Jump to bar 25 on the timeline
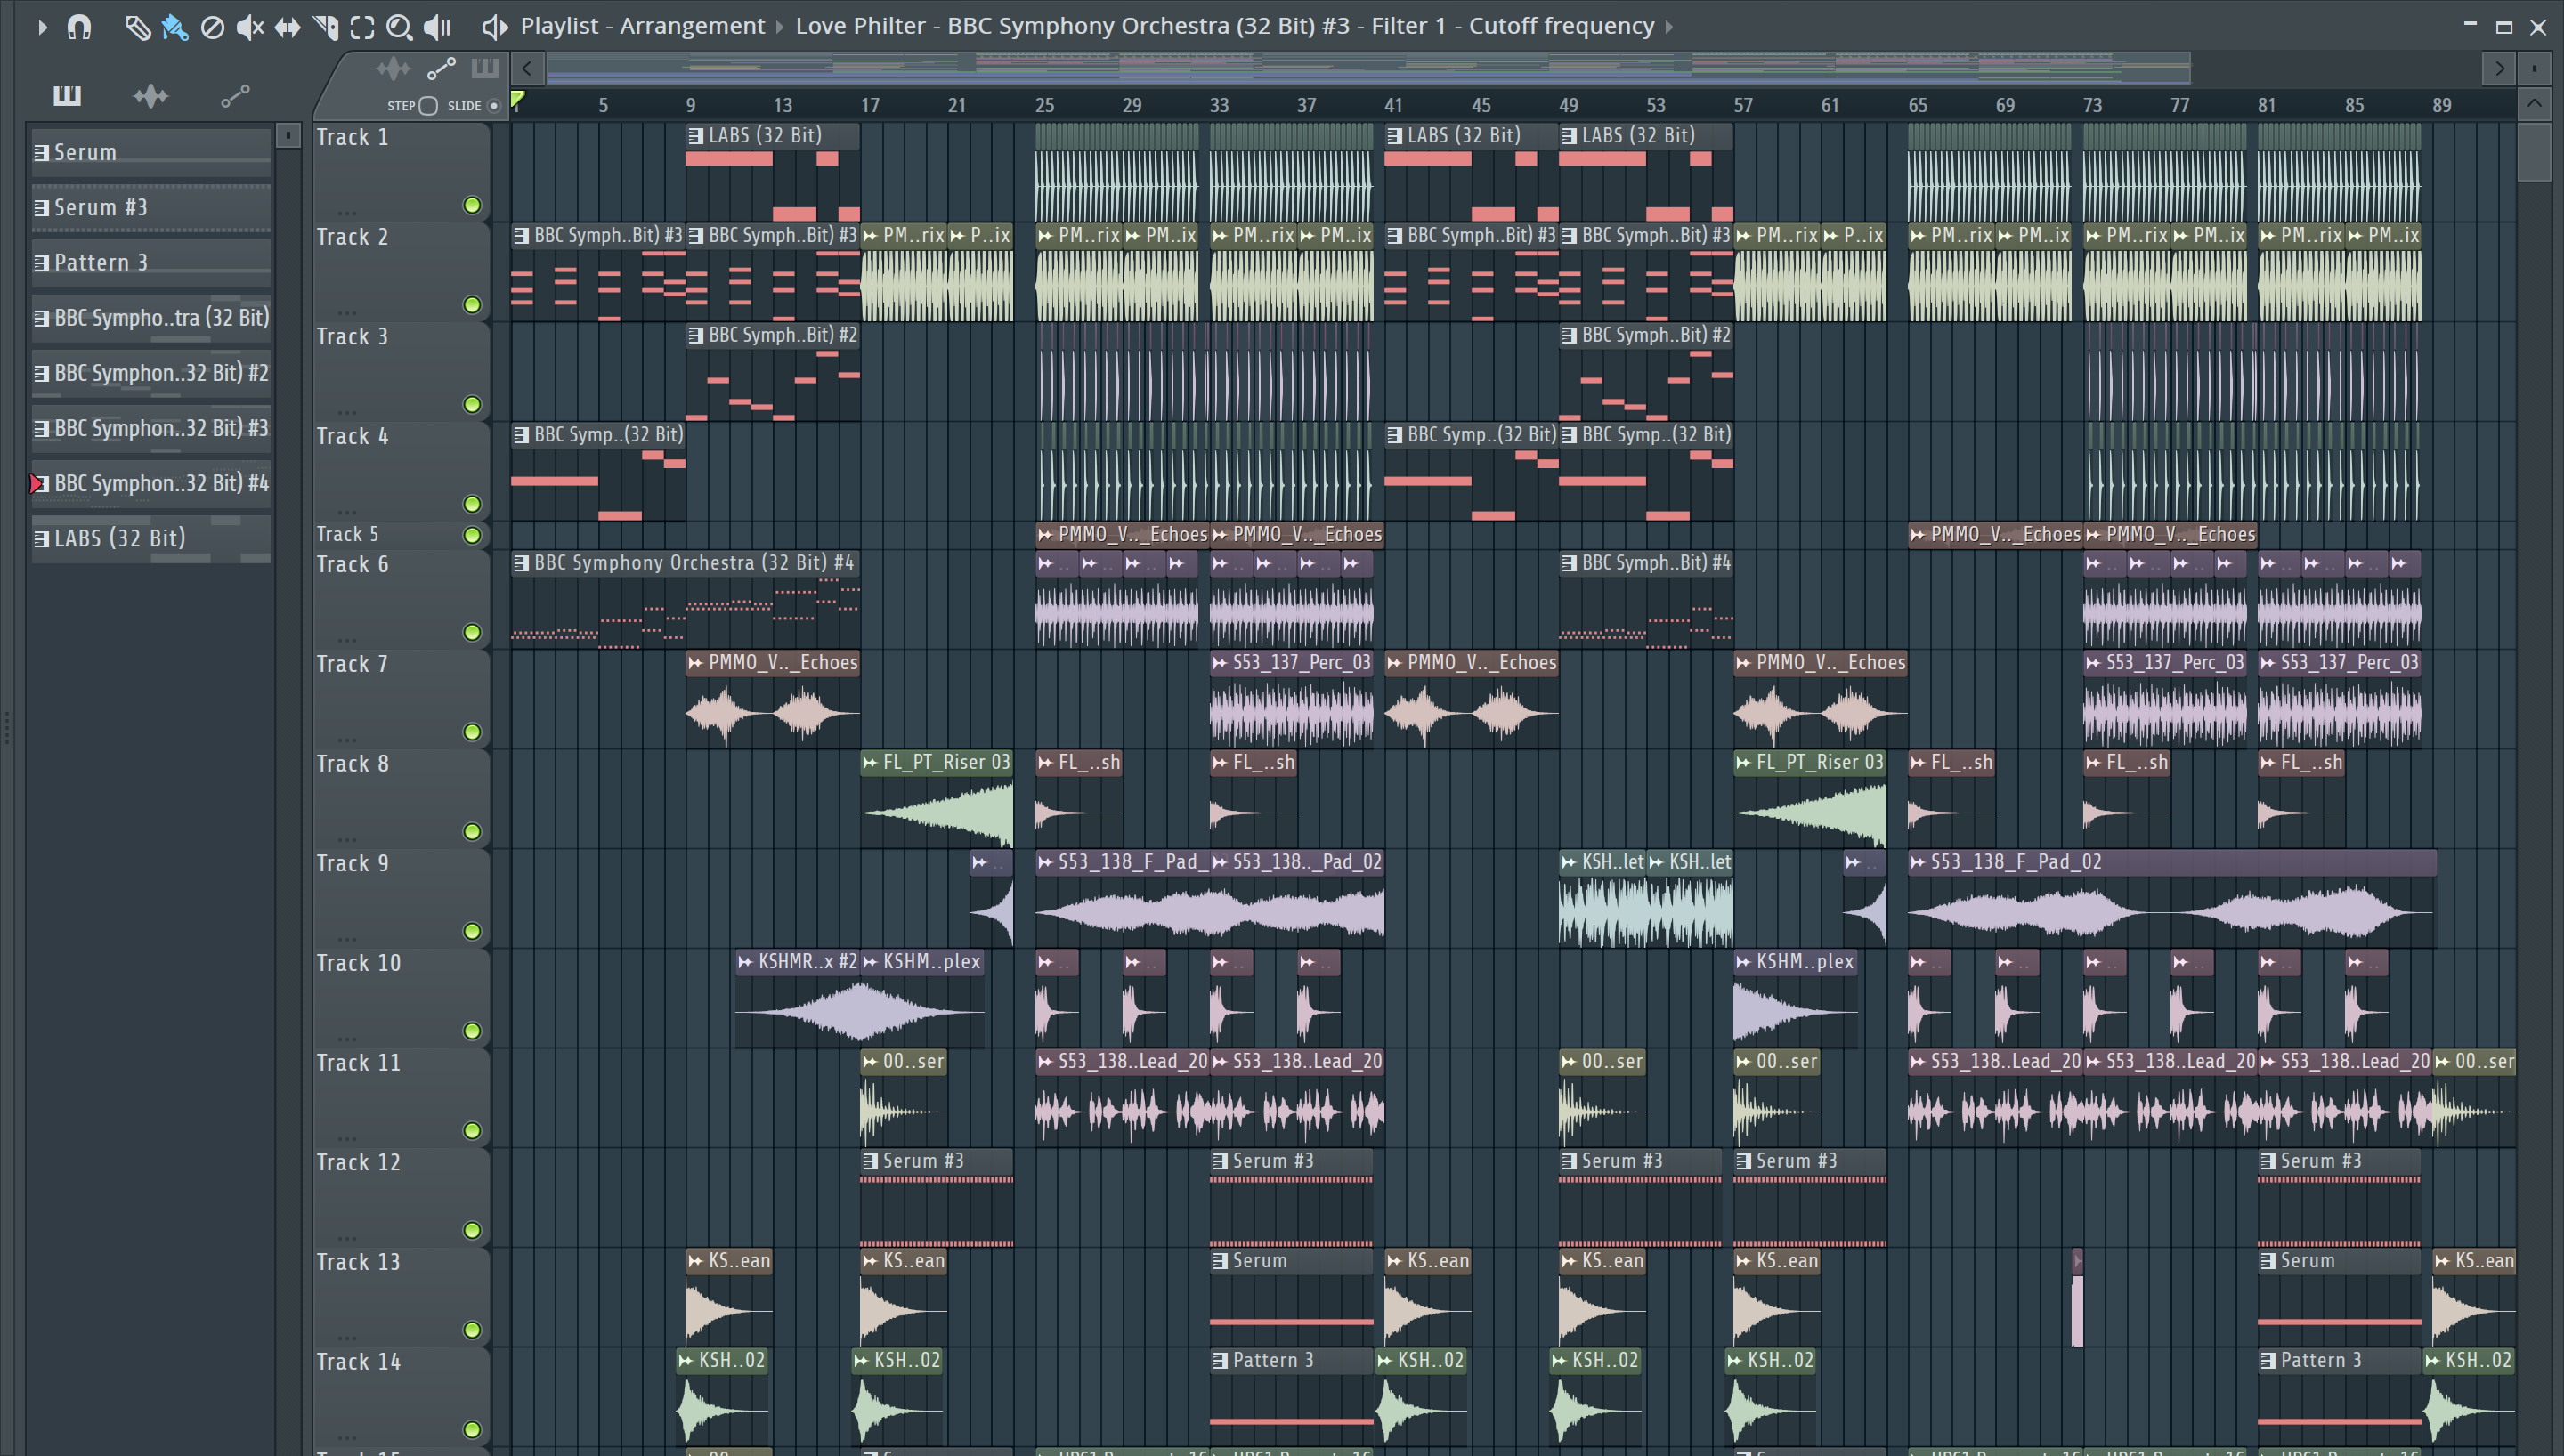Viewport: 2564px width, 1456px height. click(x=1044, y=105)
